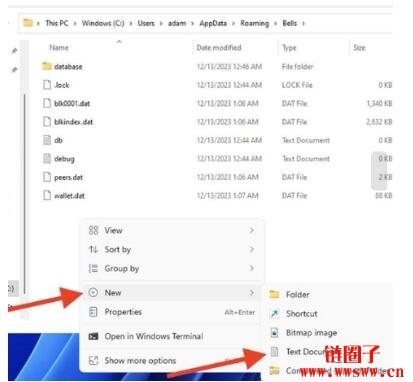Choose the Shortcut icon in New submenu
This screenshot has width=413, height=382.
(274, 313)
